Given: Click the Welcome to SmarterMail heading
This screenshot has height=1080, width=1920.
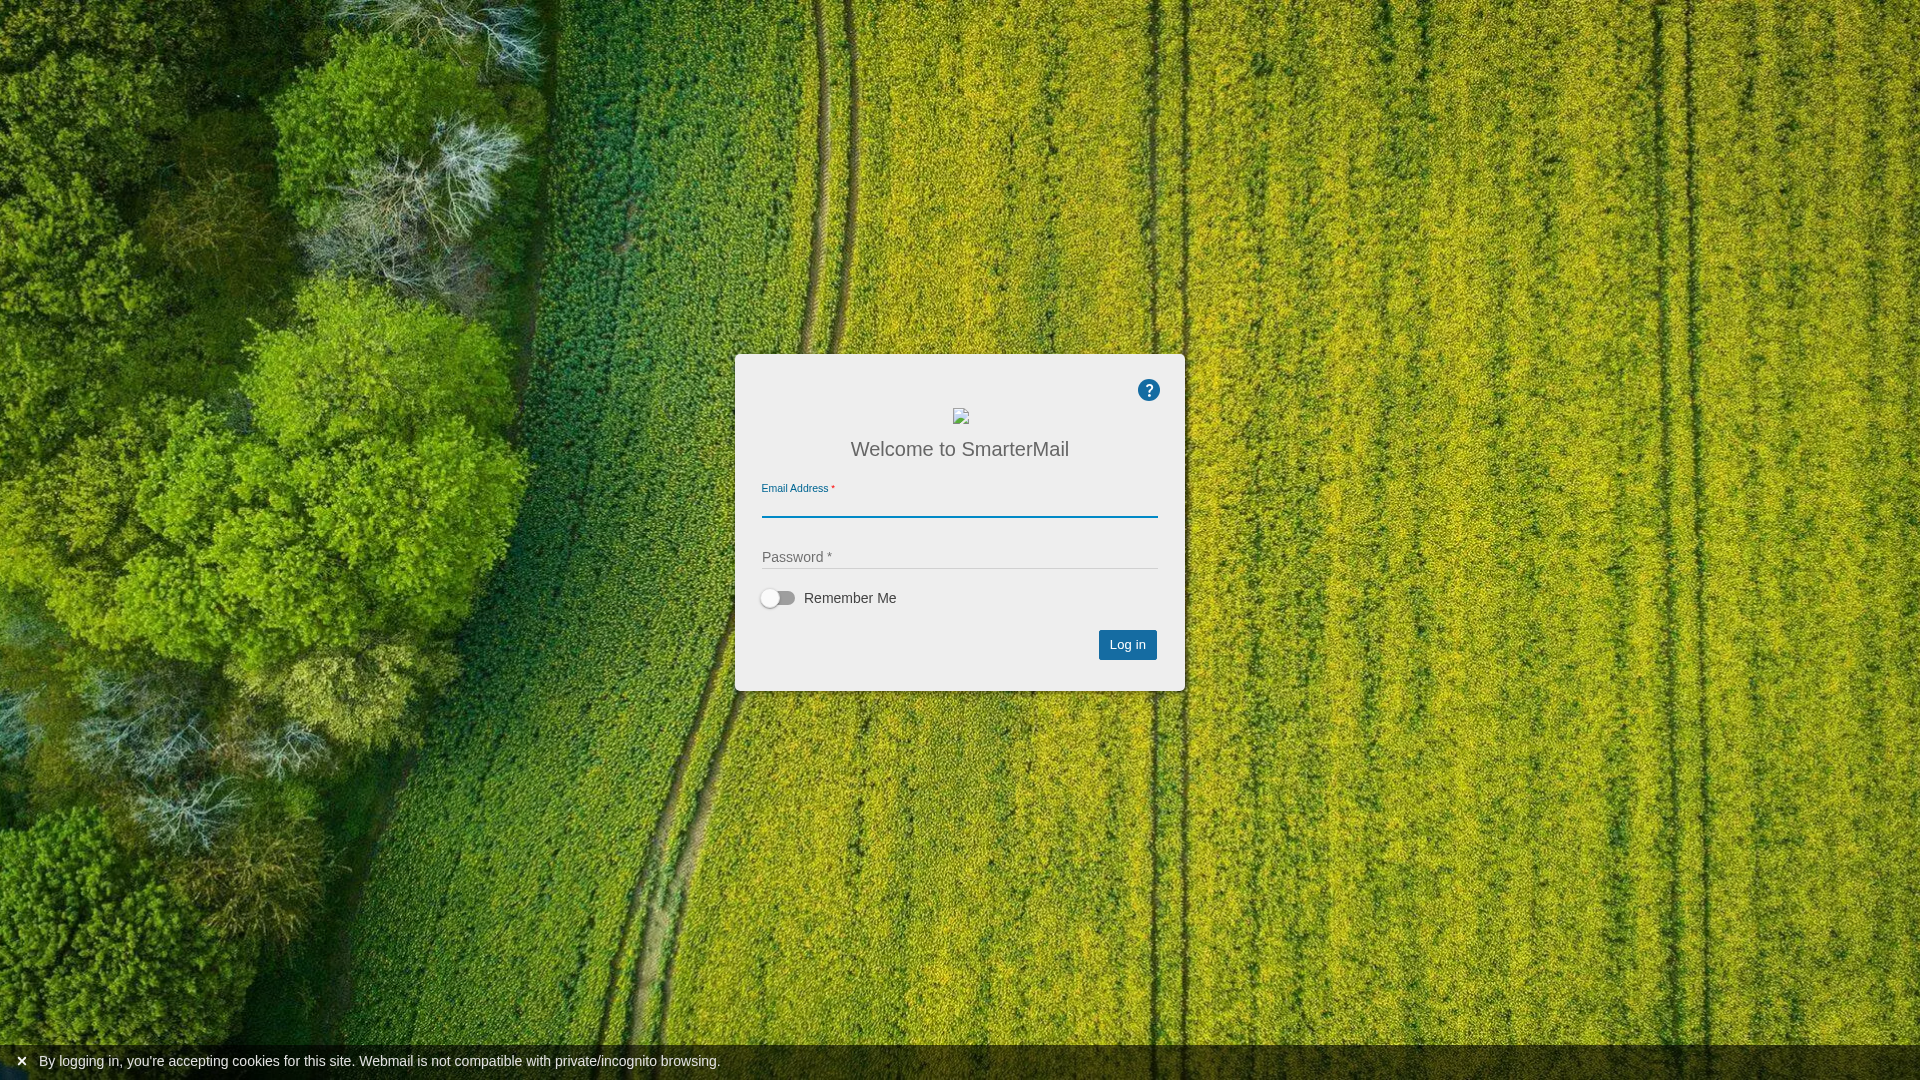Looking at the screenshot, I should 960,449.
